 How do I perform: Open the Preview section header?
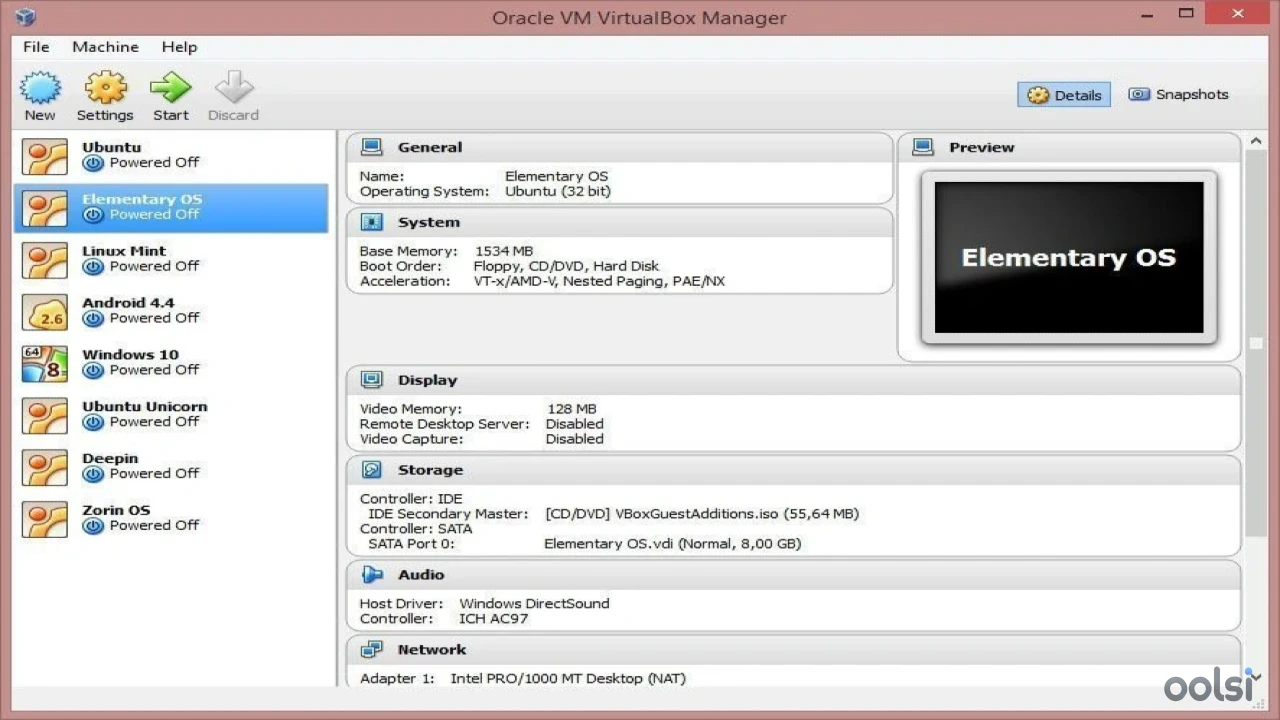[x=982, y=147]
